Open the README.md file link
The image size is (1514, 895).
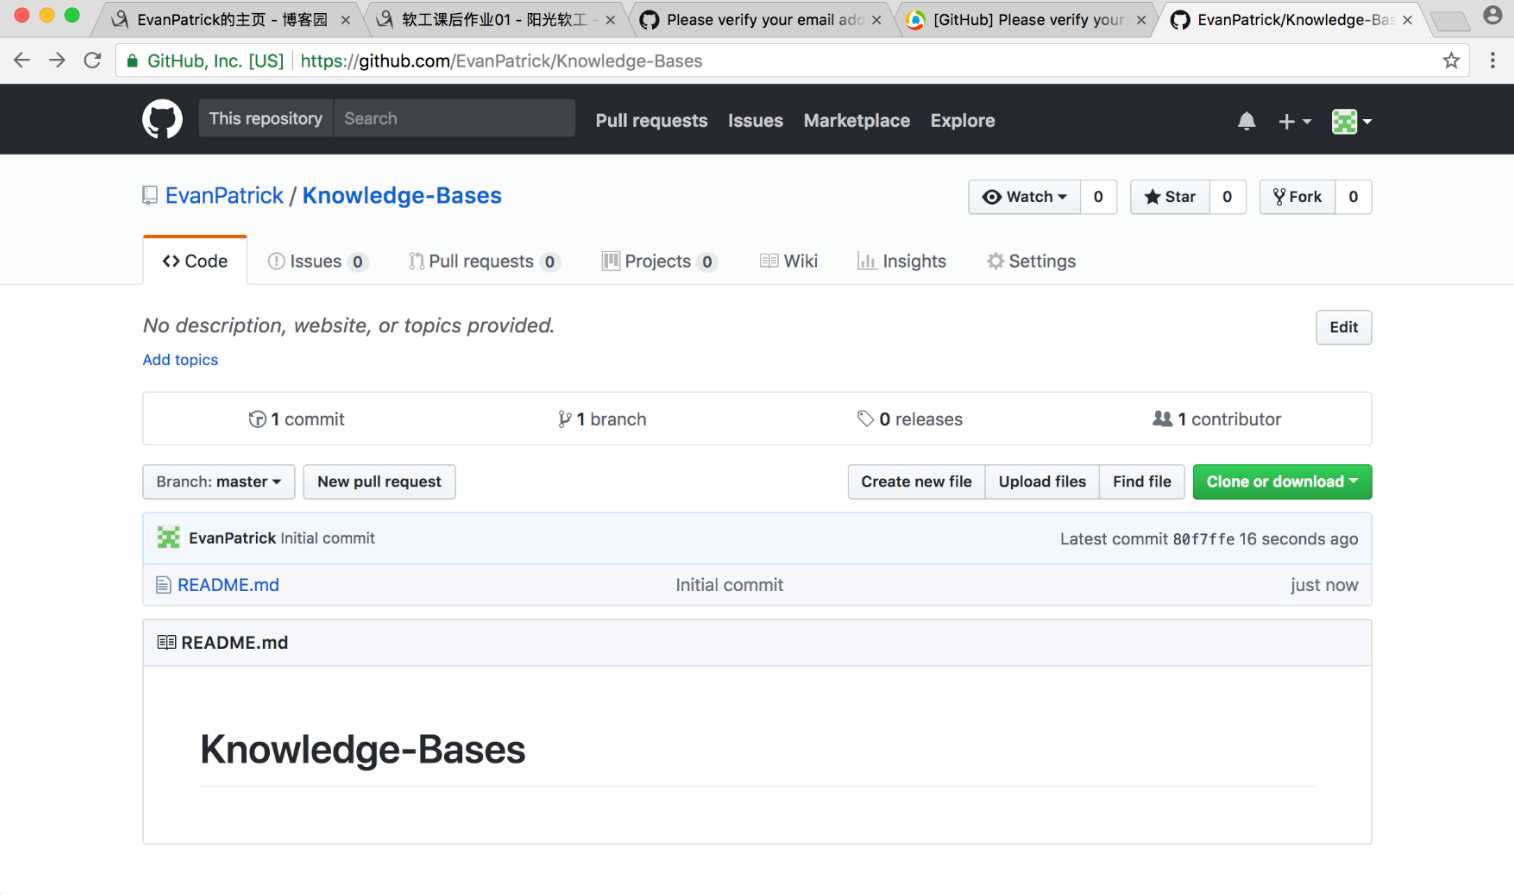pos(228,585)
